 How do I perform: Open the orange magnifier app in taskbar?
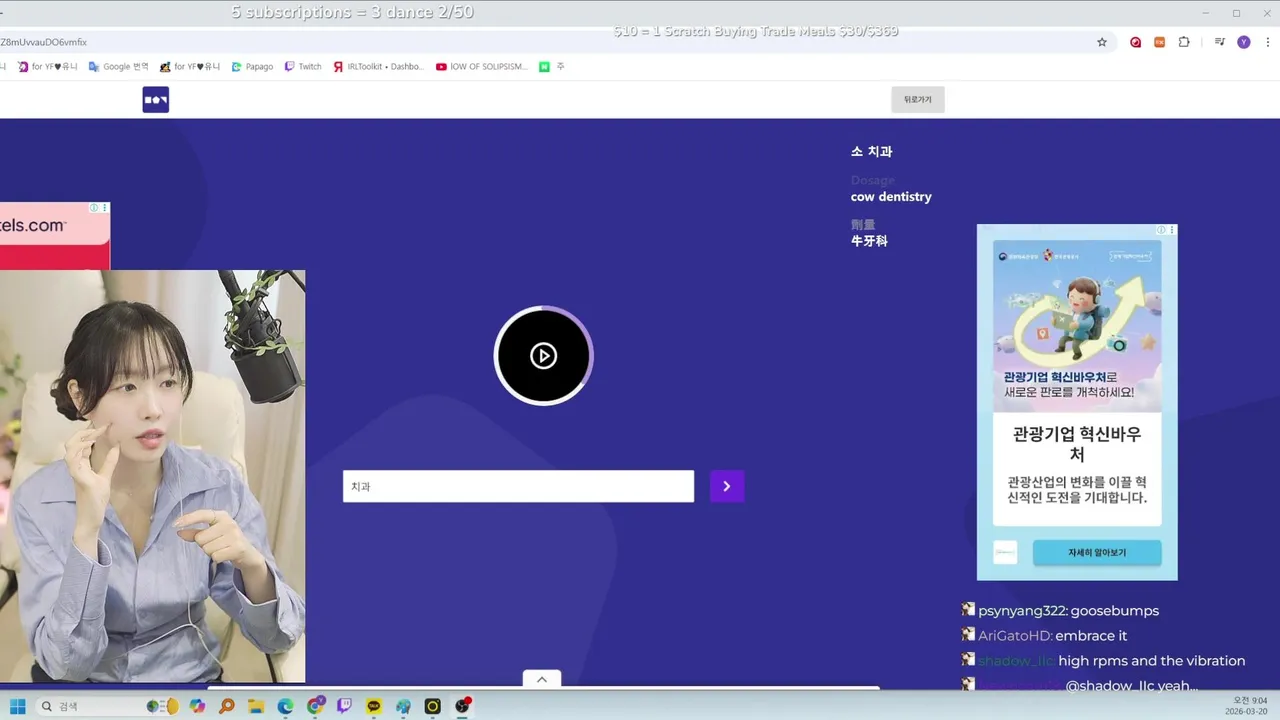[x=227, y=706]
